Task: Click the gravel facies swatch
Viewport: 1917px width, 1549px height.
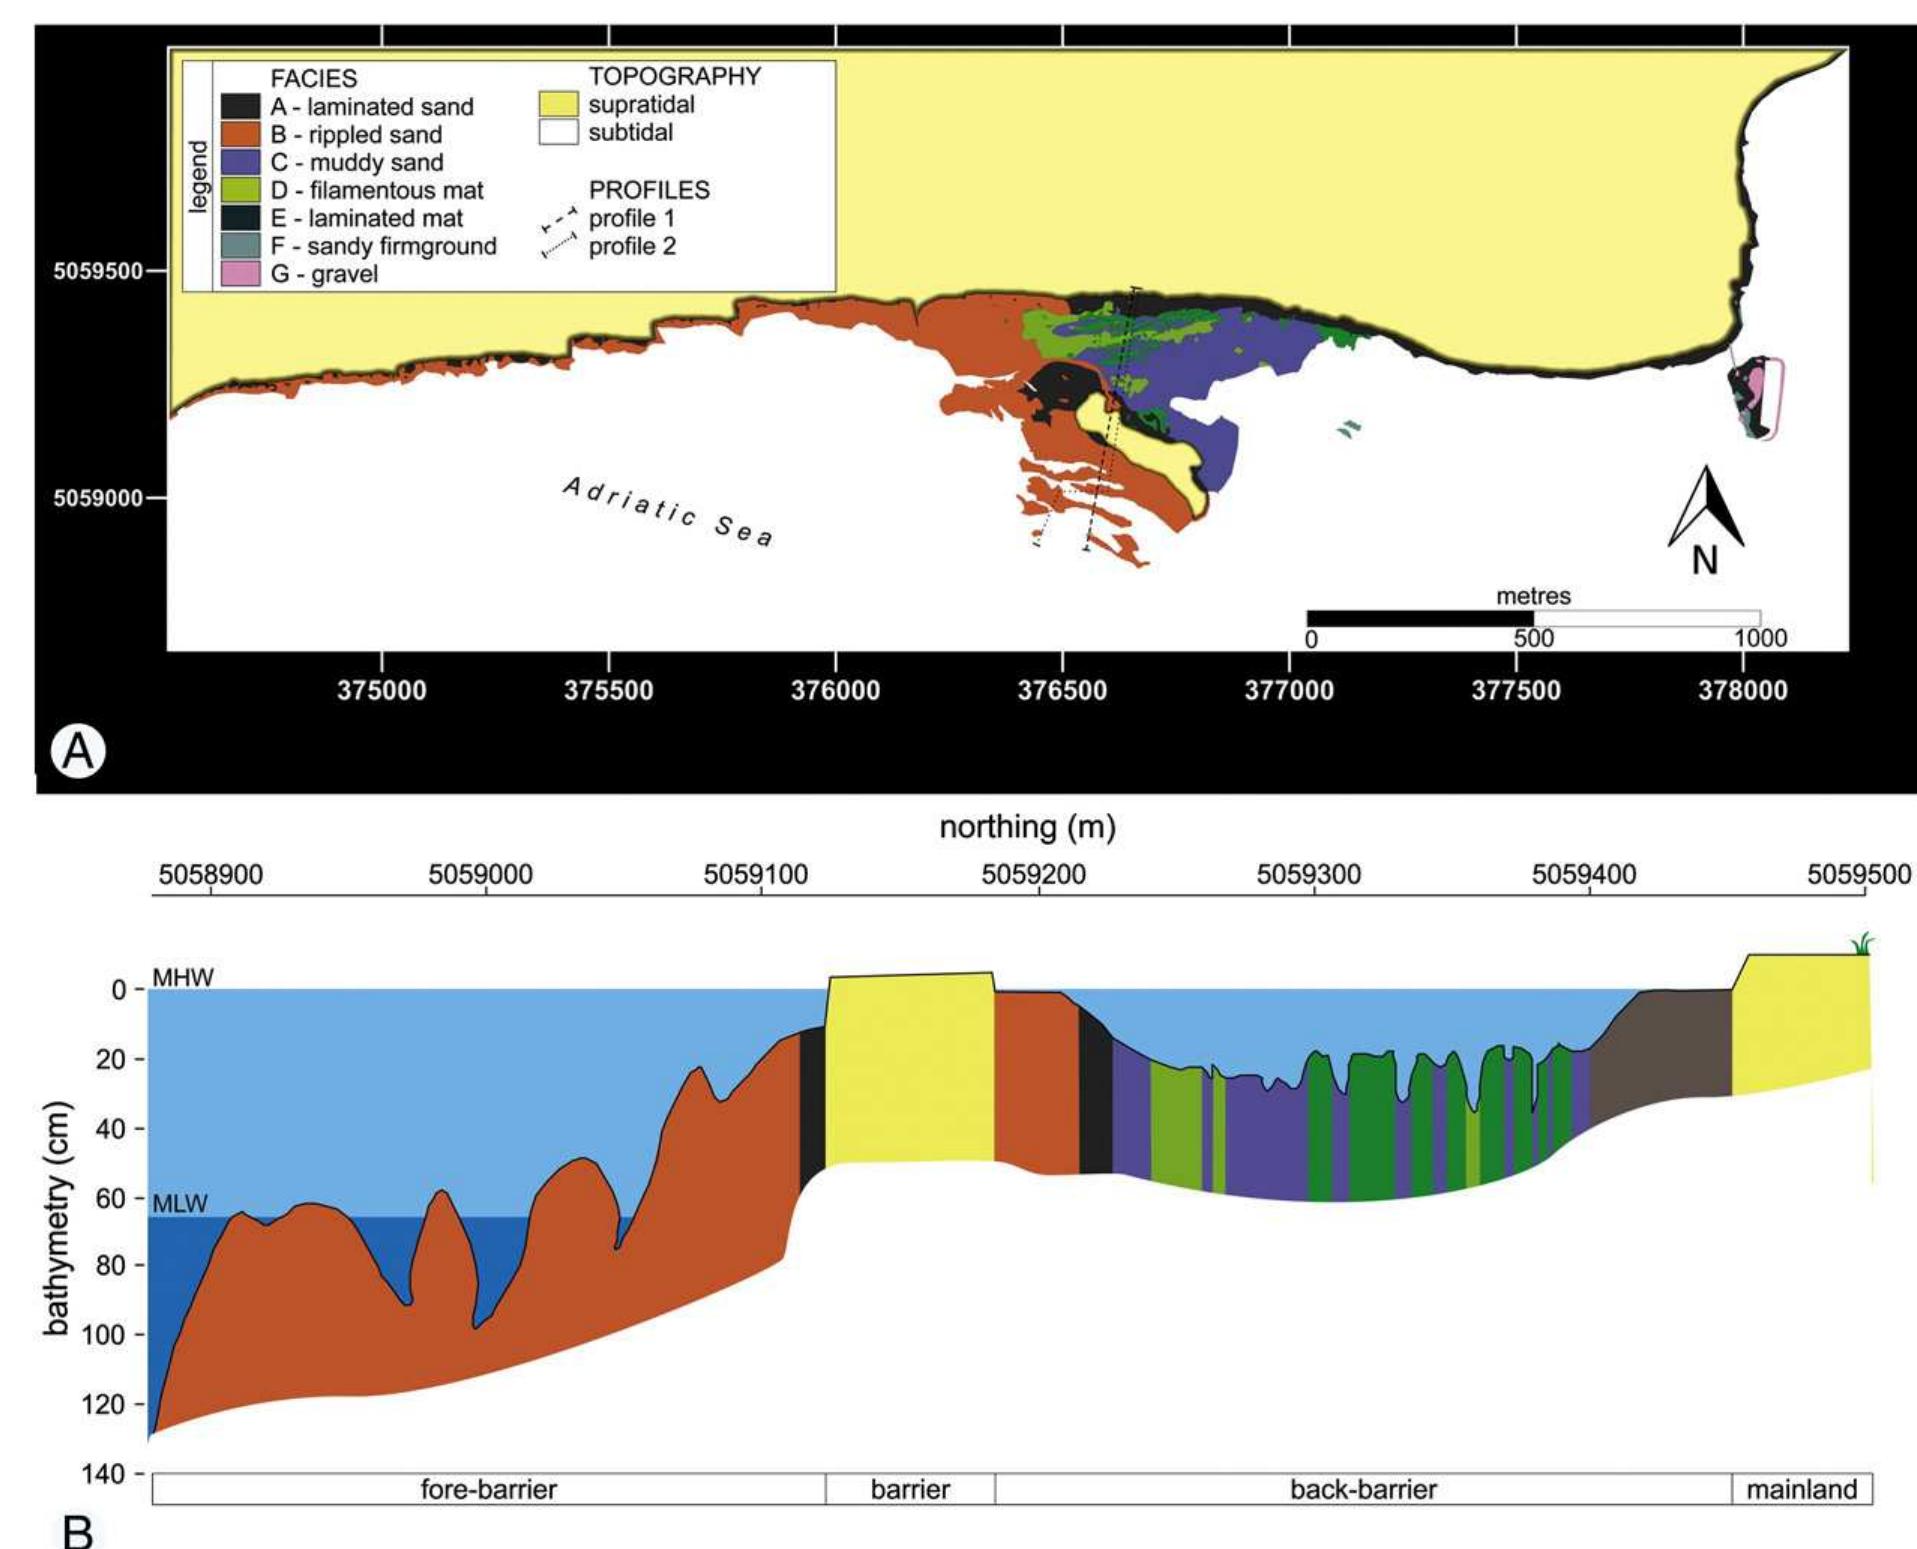Action: [239, 269]
